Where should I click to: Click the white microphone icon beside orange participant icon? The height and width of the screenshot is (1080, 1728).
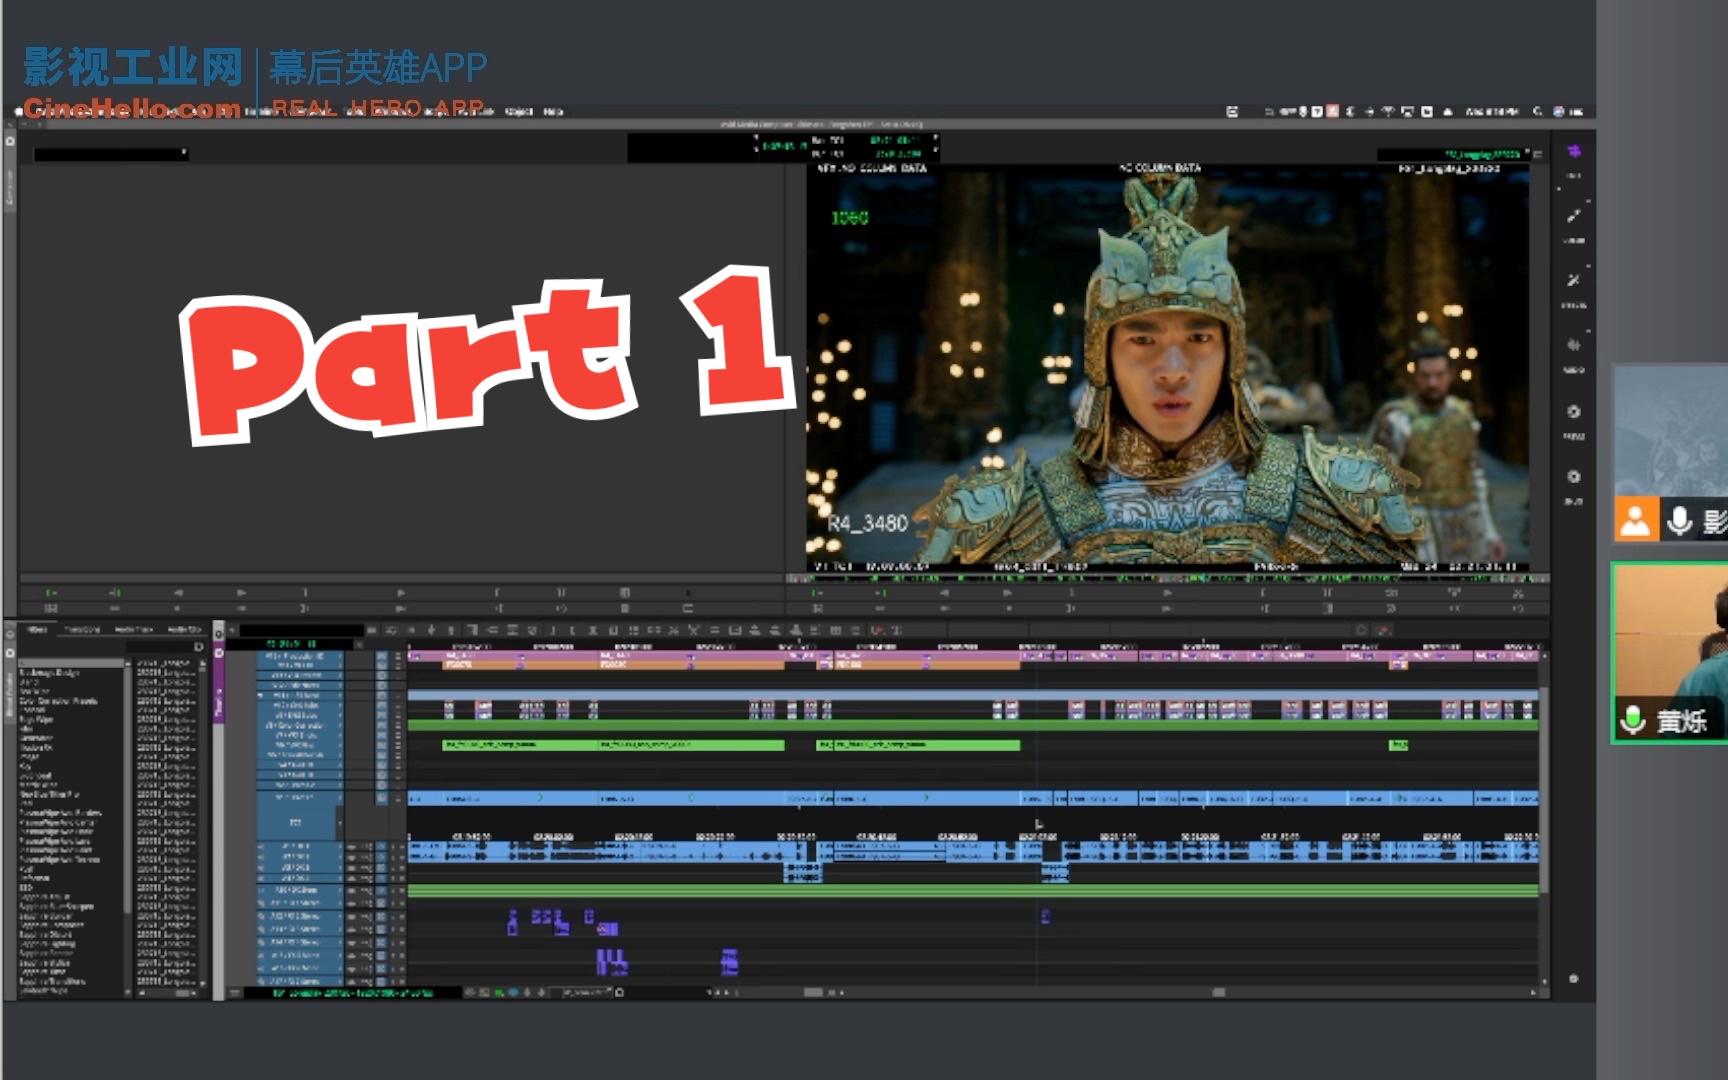pyautogui.click(x=1680, y=521)
